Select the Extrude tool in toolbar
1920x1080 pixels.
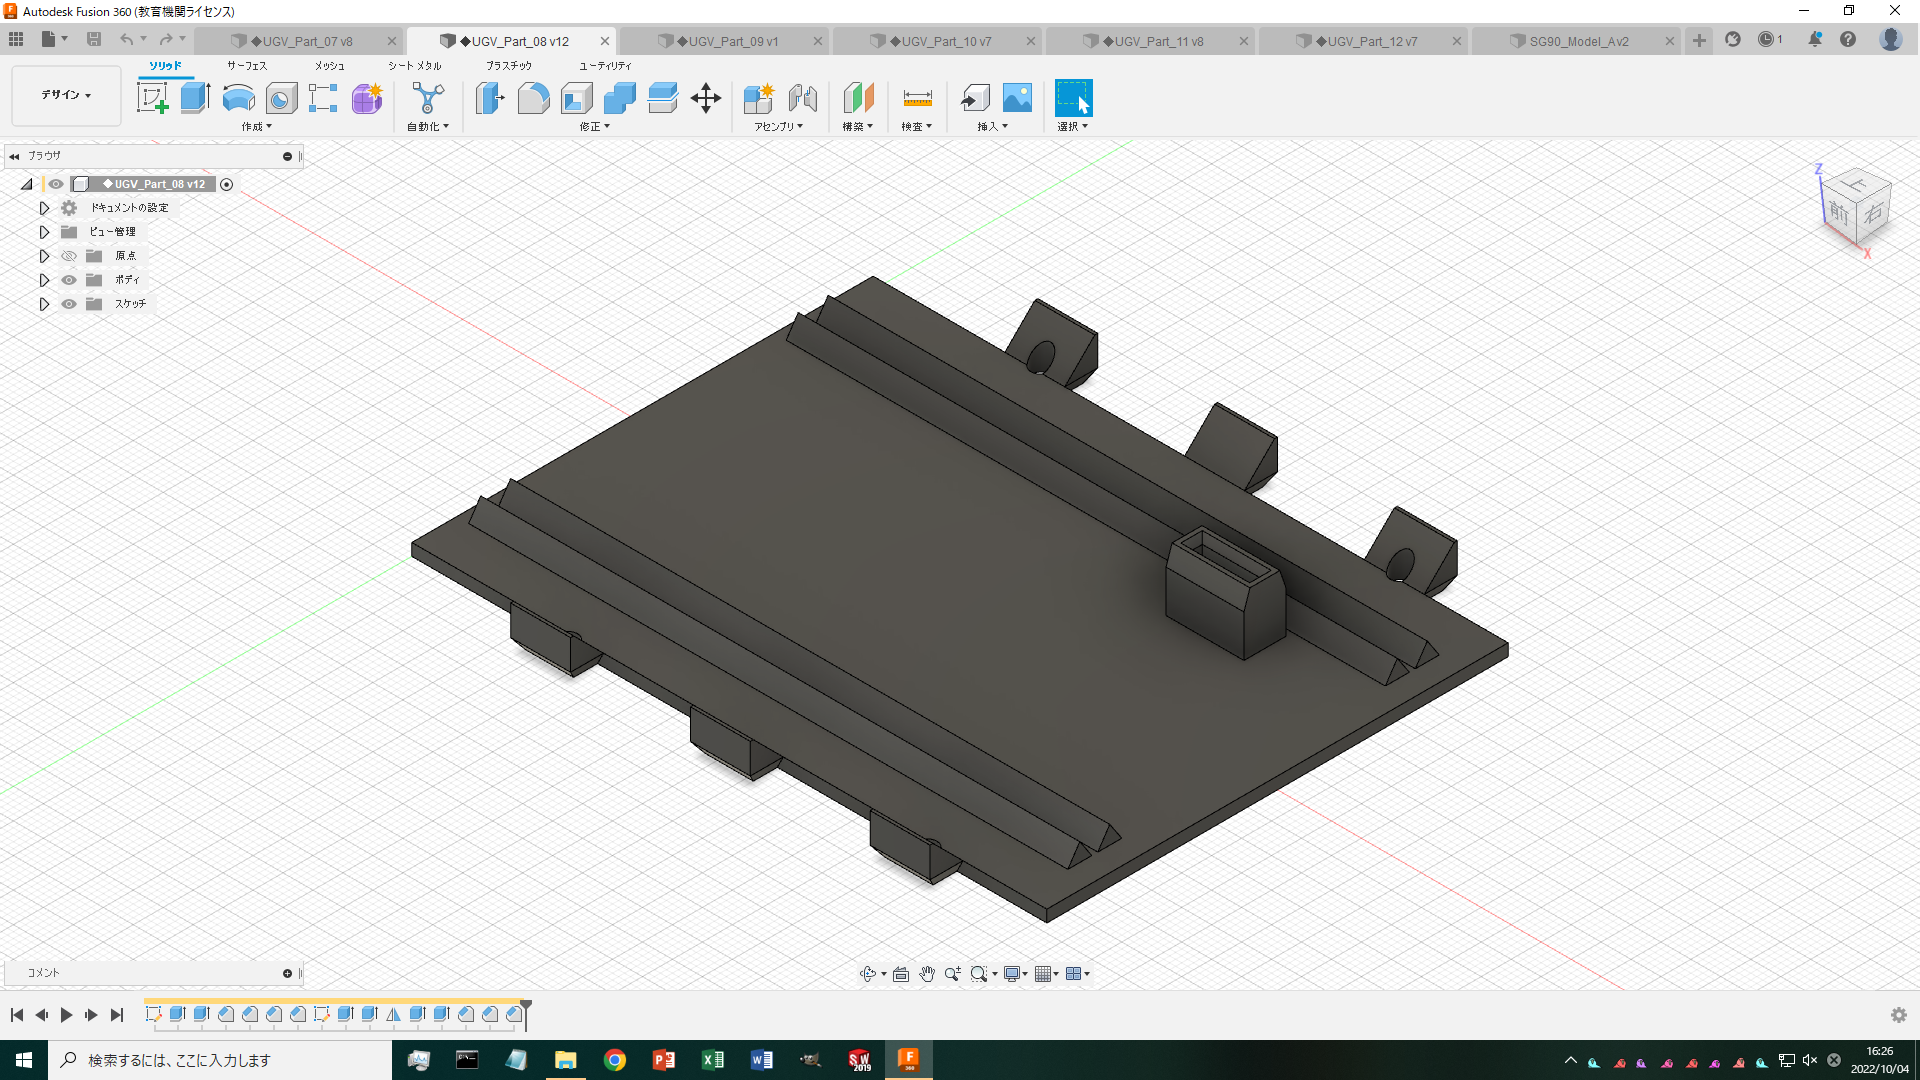[195, 98]
